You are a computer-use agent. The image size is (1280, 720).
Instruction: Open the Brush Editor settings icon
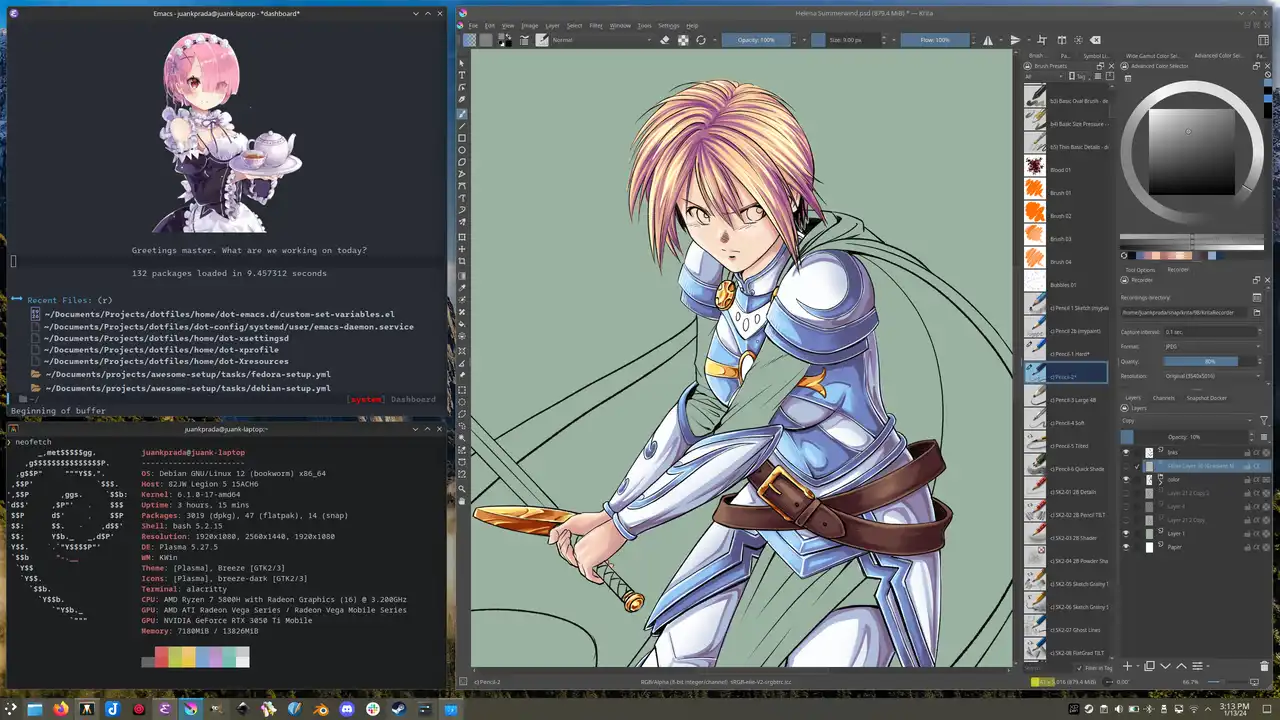pos(524,40)
